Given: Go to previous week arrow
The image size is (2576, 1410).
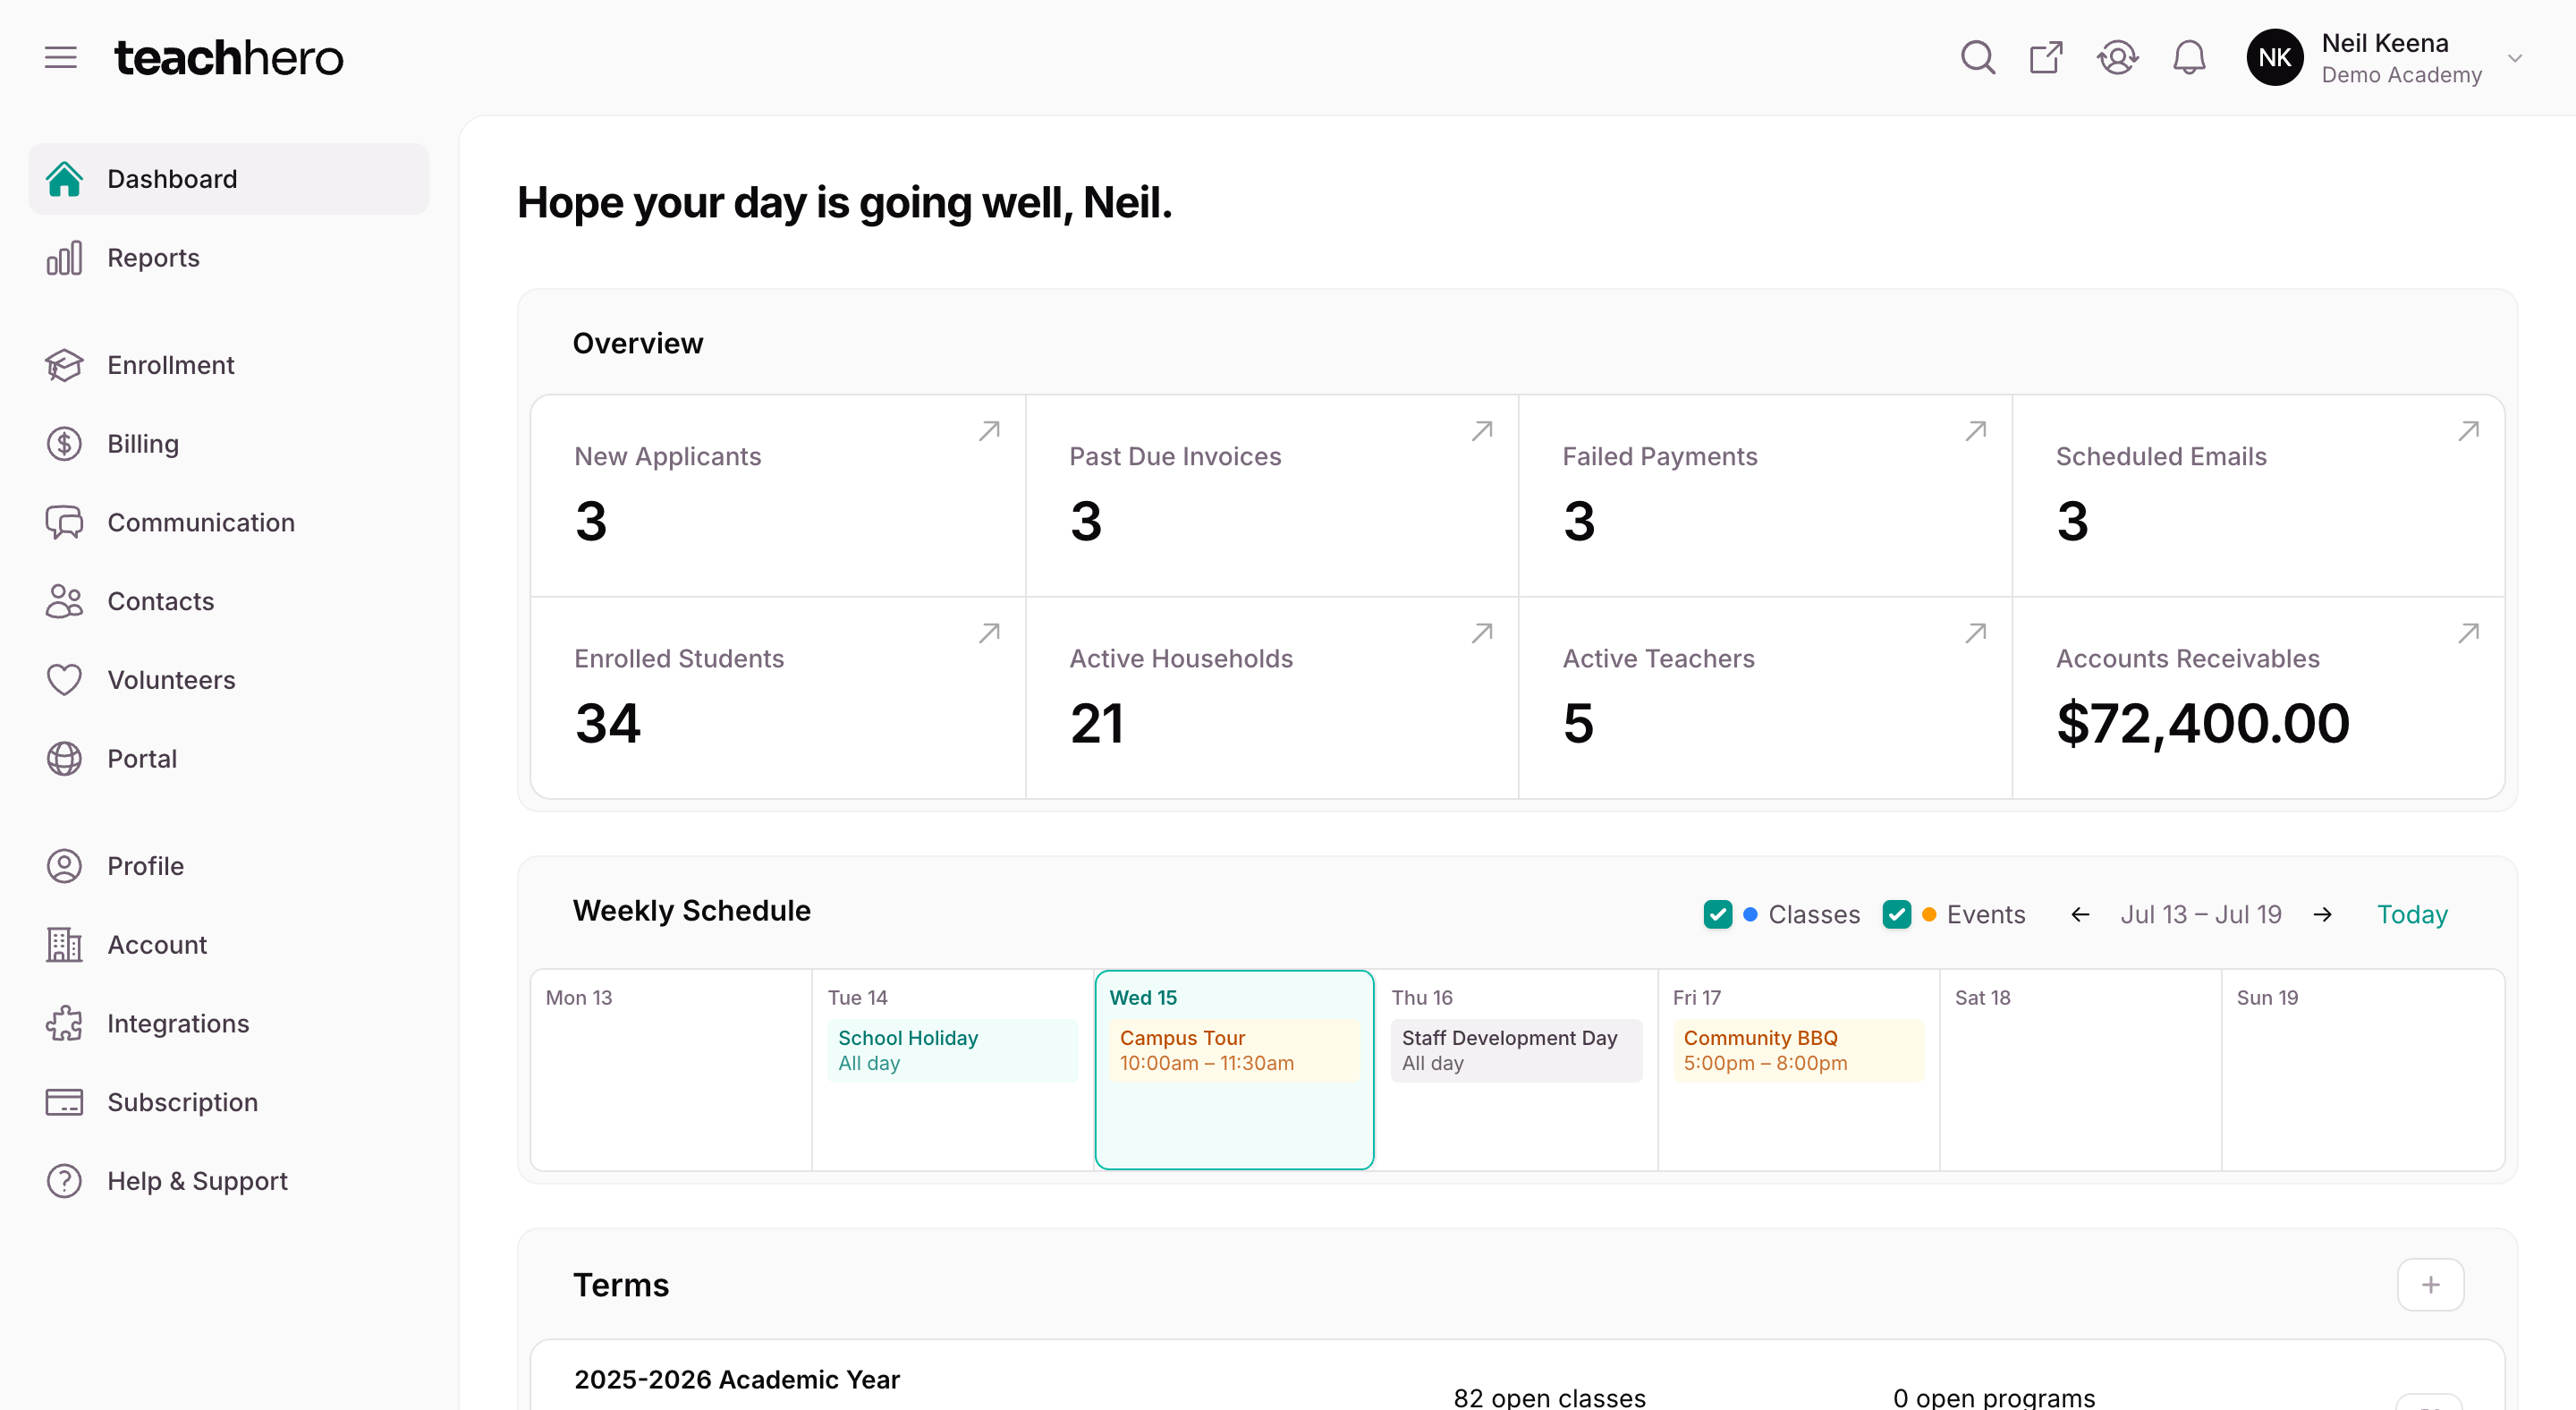Looking at the screenshot, I should 2080,914.
